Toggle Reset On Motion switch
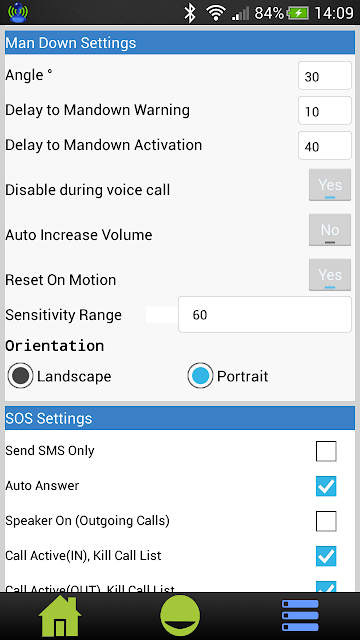 click(330, 275)
